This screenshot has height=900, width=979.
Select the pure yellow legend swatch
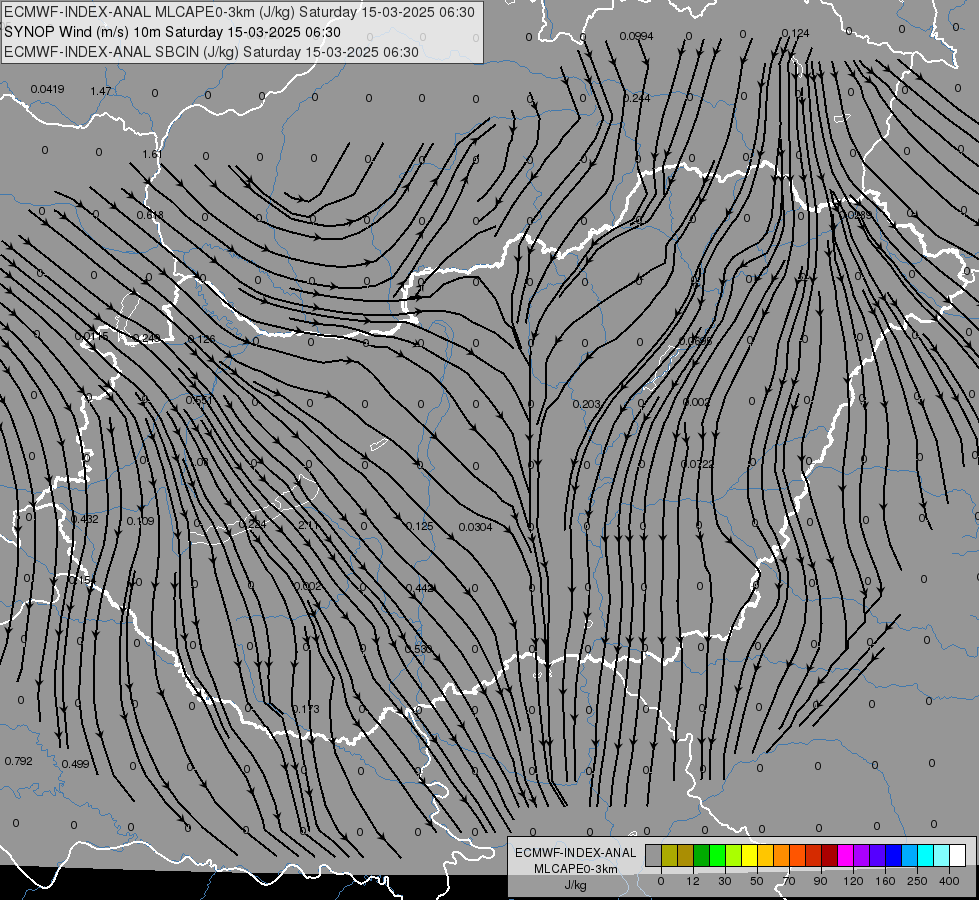tap(750, 855)
